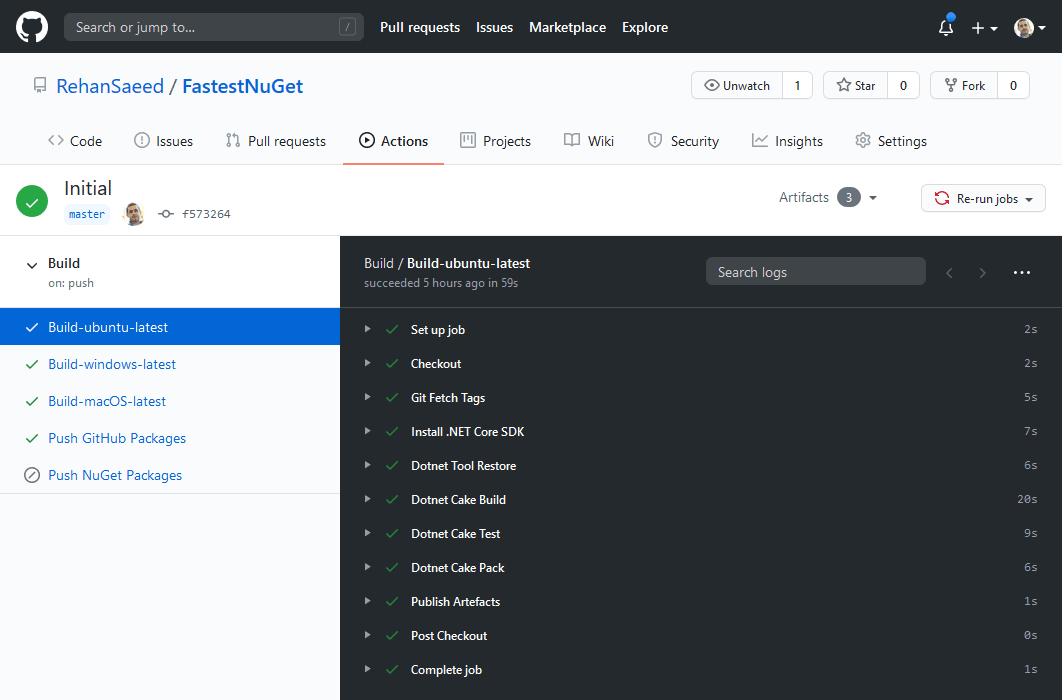The width and height of the screenshot is (1062, 700).
Task: Open the Wiki tab
Action: 589,141
